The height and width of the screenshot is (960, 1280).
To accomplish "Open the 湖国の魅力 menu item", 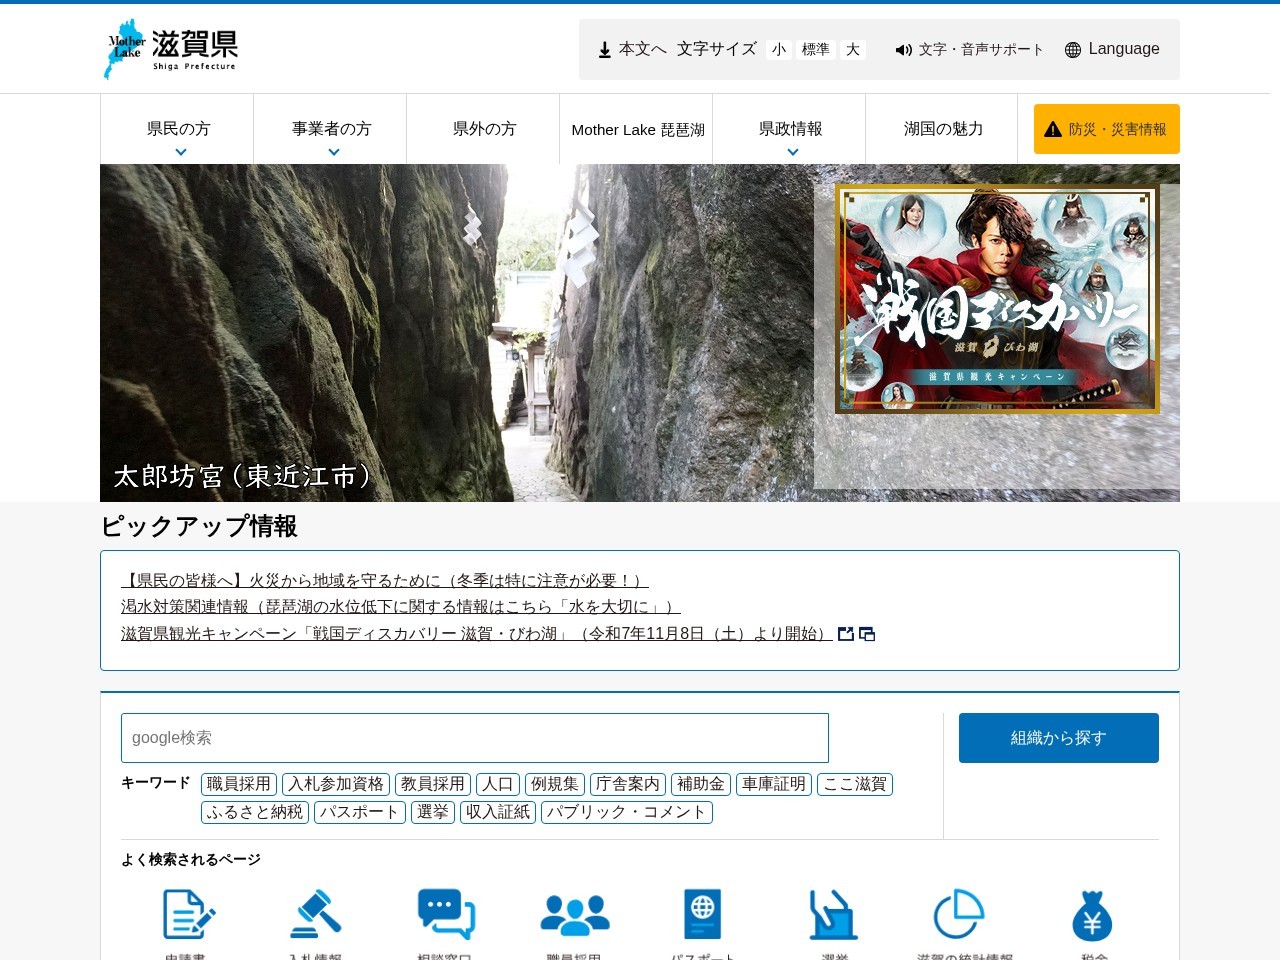I will tap(943, 129).
